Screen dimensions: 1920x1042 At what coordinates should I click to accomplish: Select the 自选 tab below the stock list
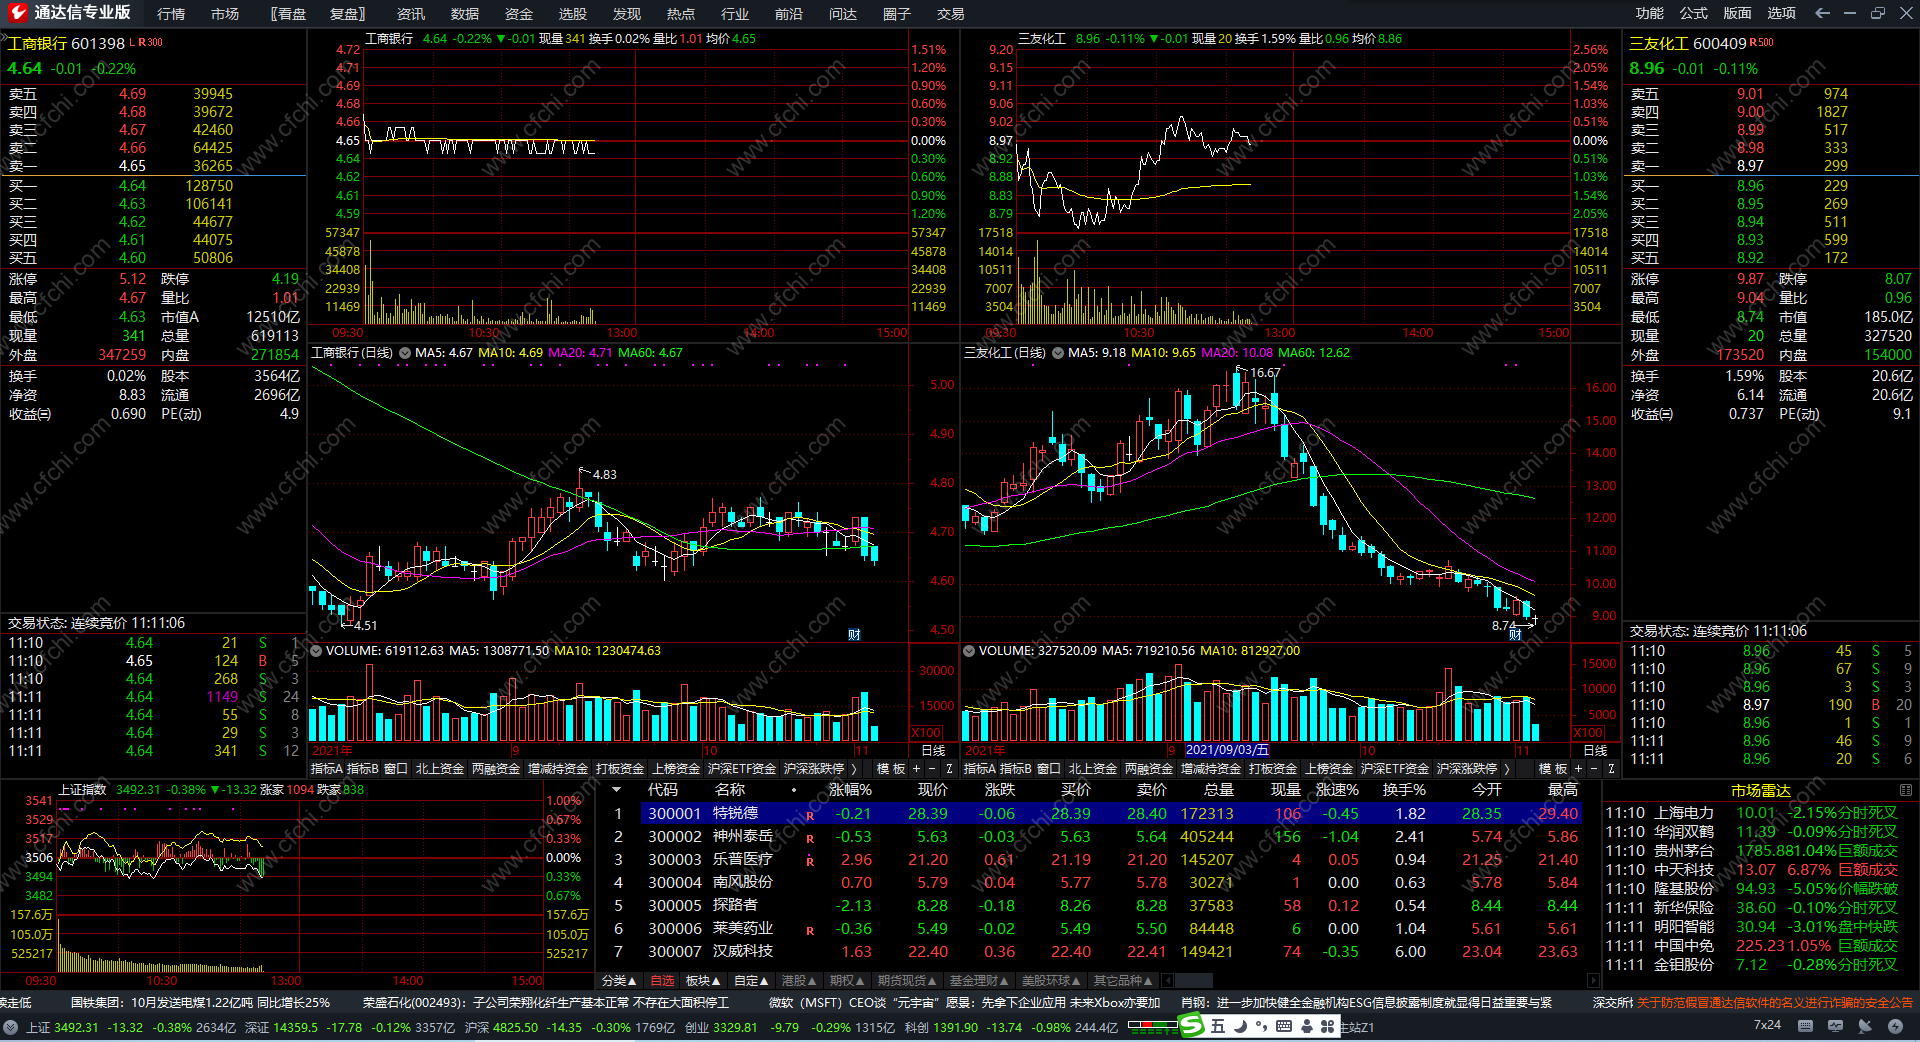tap(662, 981)
